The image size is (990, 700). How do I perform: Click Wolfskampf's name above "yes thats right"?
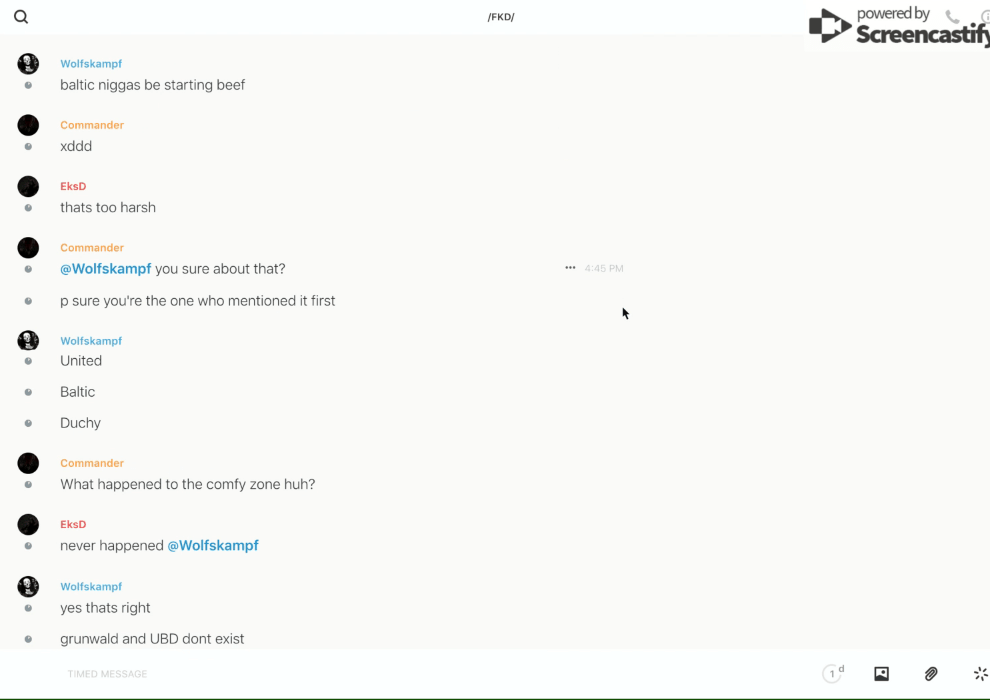tap(91, 587)
